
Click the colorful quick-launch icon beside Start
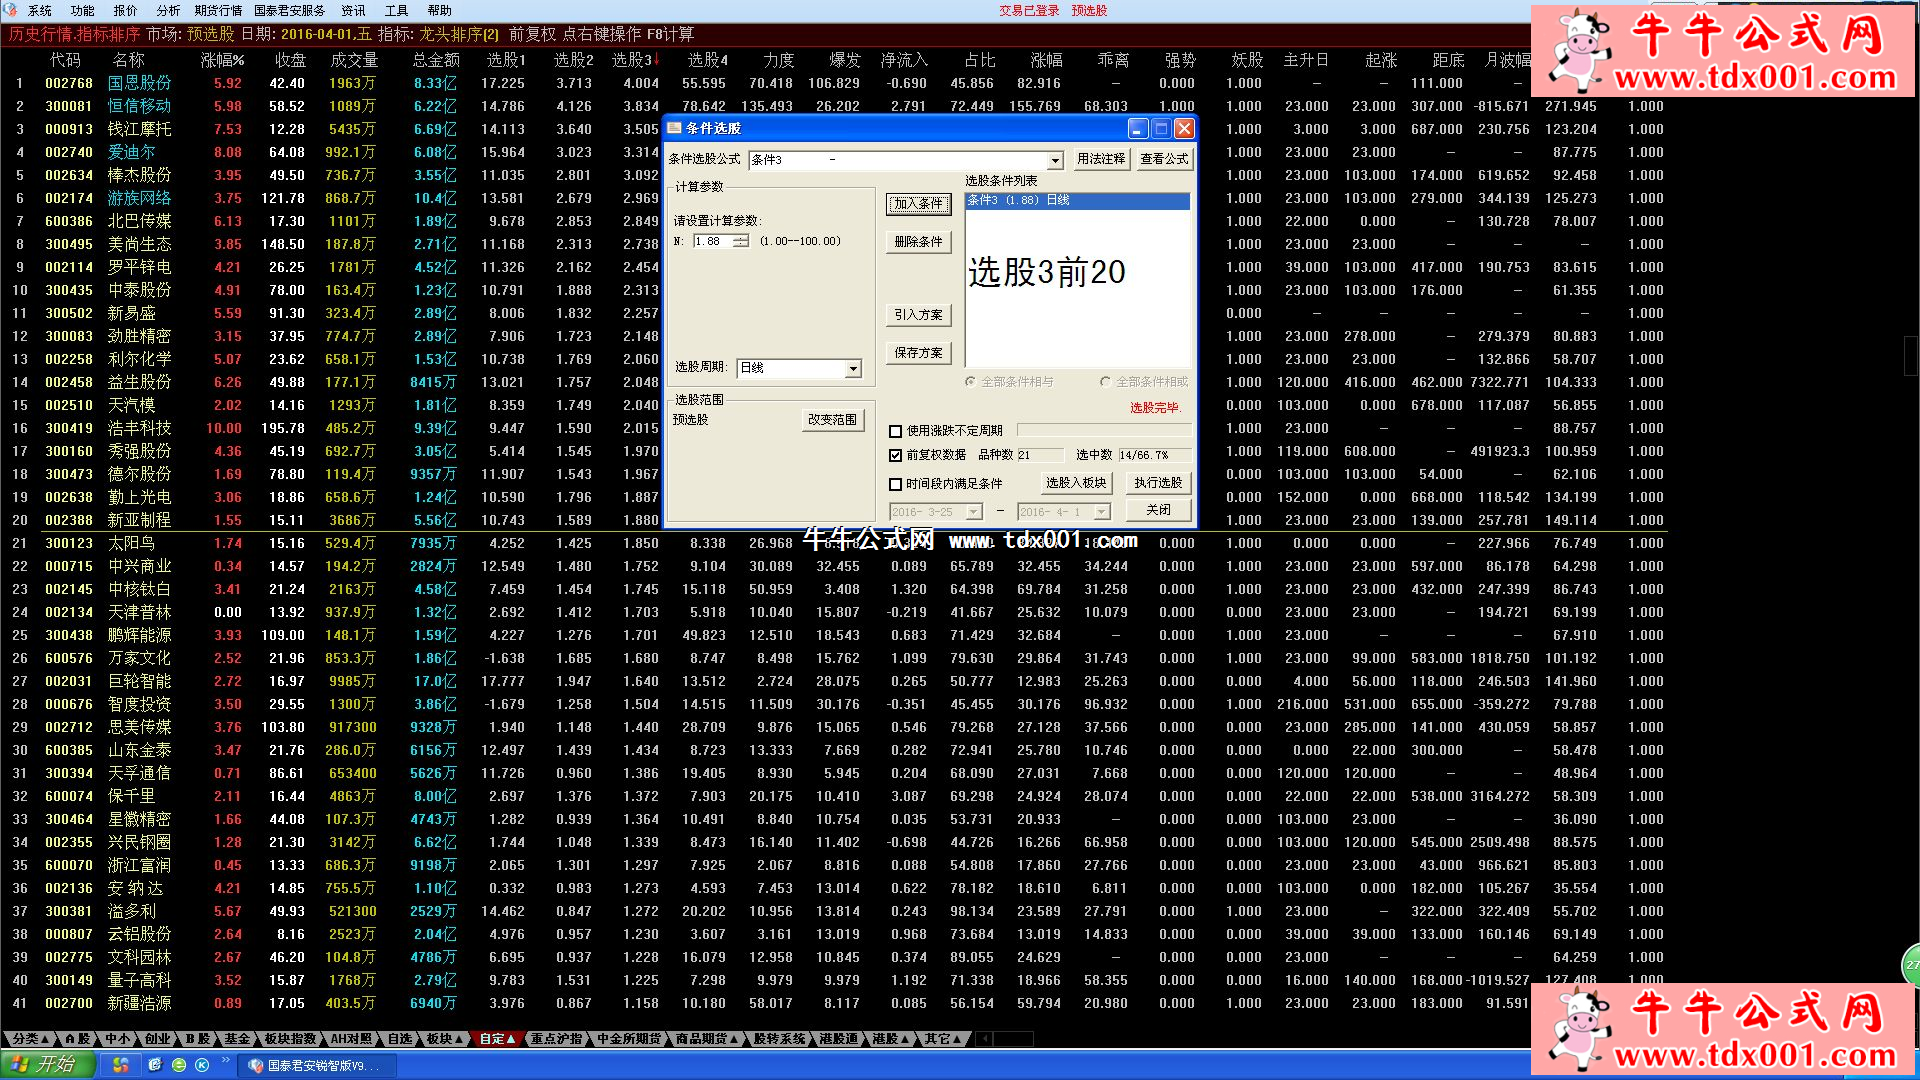click(121, 1065)
